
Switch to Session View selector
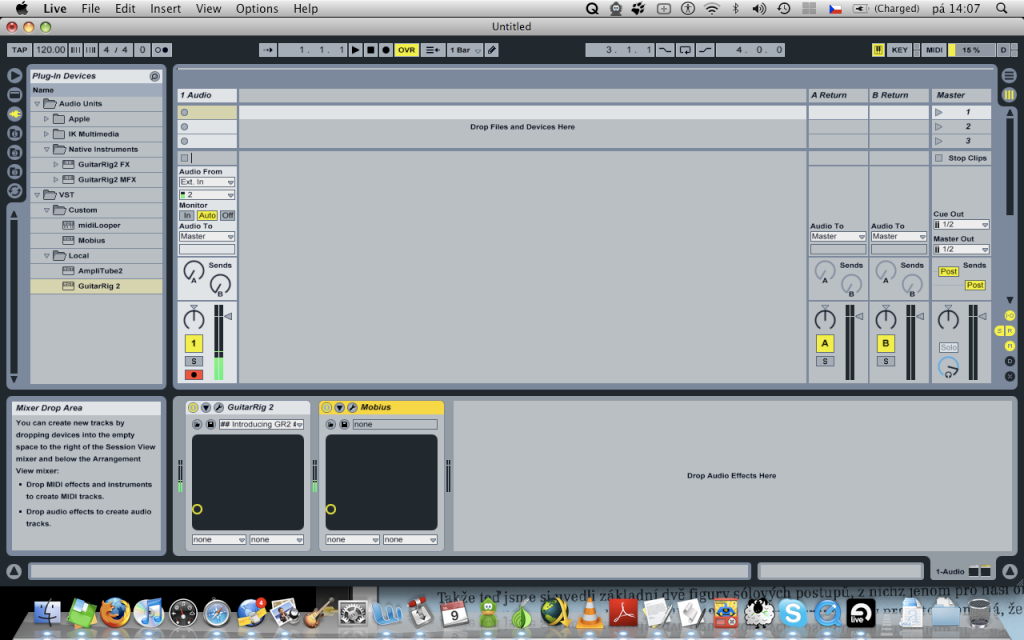(x=1009, y=95)
